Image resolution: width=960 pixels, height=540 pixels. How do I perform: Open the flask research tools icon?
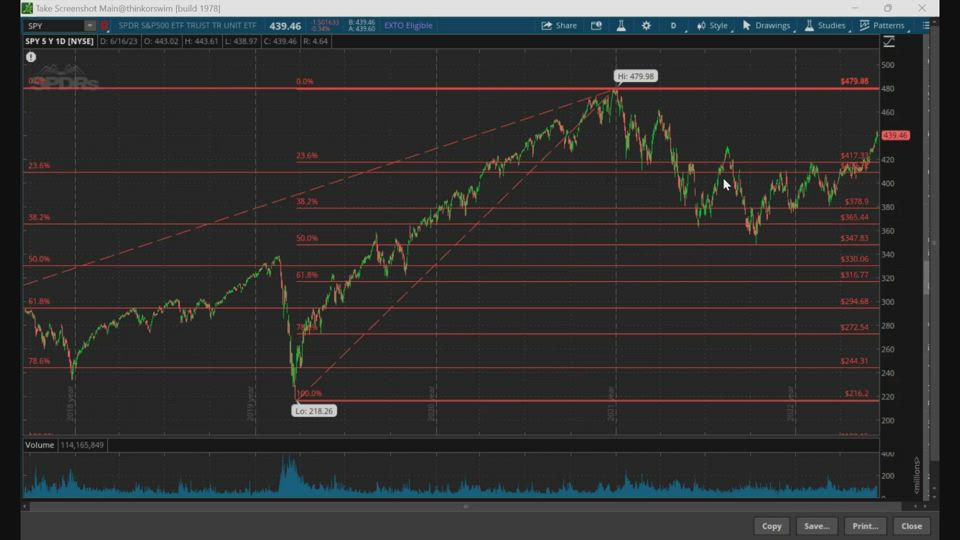(621, 25)
